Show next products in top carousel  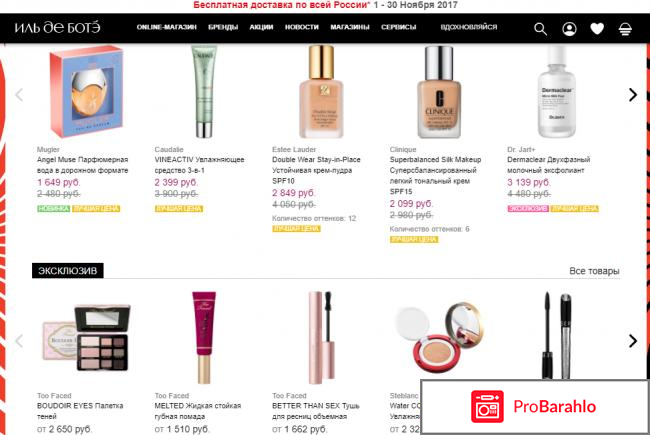(x=633, y=95)
